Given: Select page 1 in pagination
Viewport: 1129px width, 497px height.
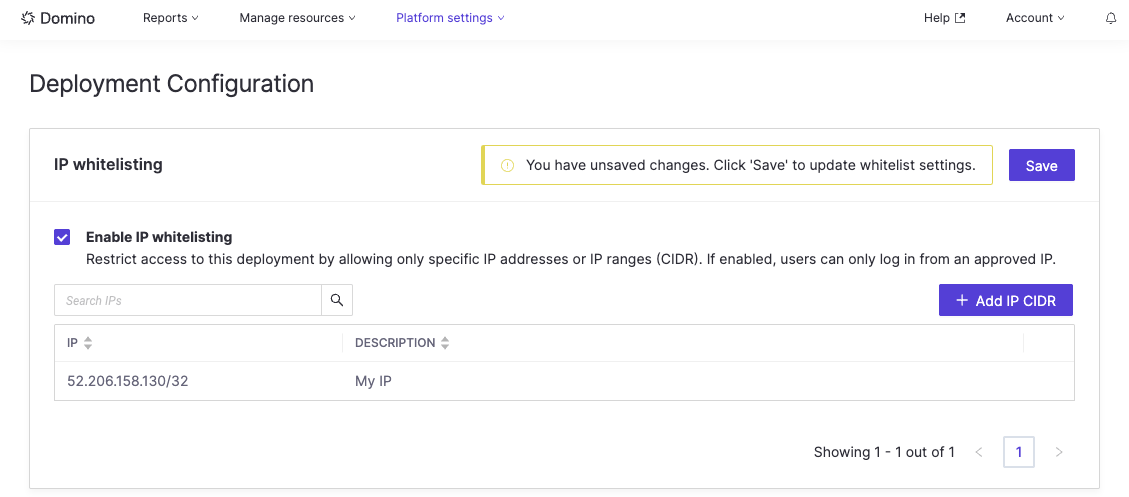Looking at the screenshot, I should [x=1019, y=452].
